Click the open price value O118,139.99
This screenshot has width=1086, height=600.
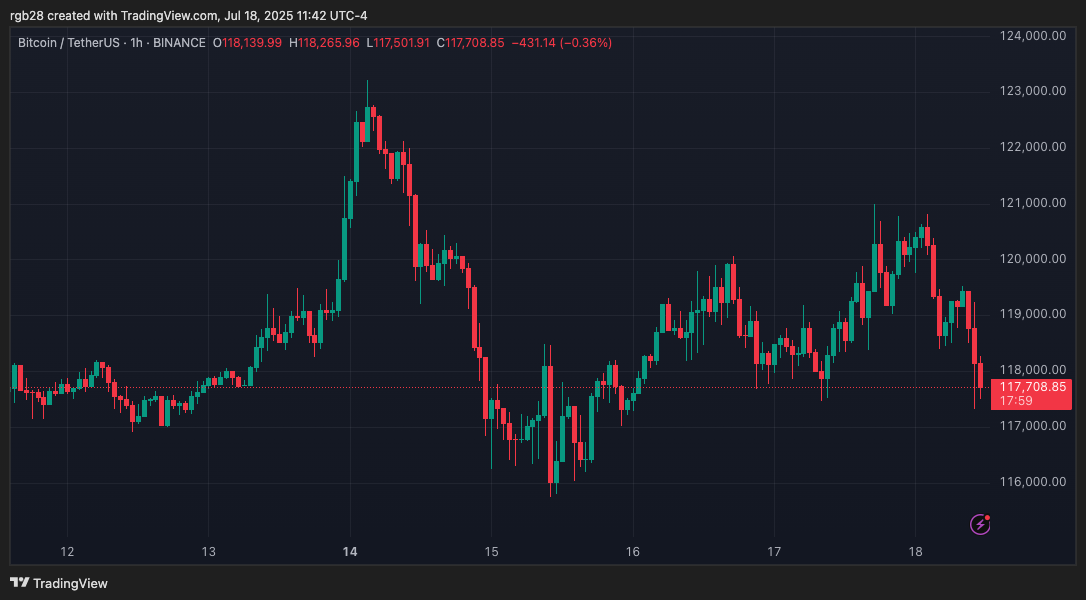(248, 43)
